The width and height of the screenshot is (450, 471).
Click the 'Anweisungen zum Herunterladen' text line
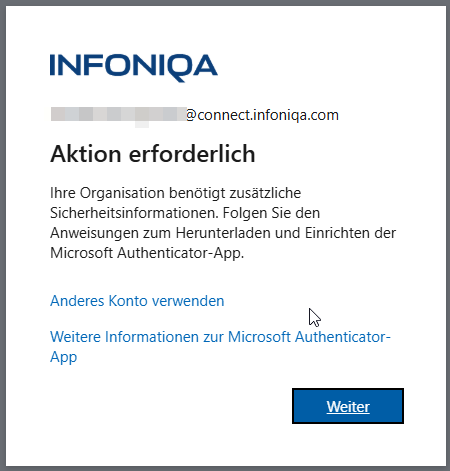pyautogui.click(x=160, y=233)
